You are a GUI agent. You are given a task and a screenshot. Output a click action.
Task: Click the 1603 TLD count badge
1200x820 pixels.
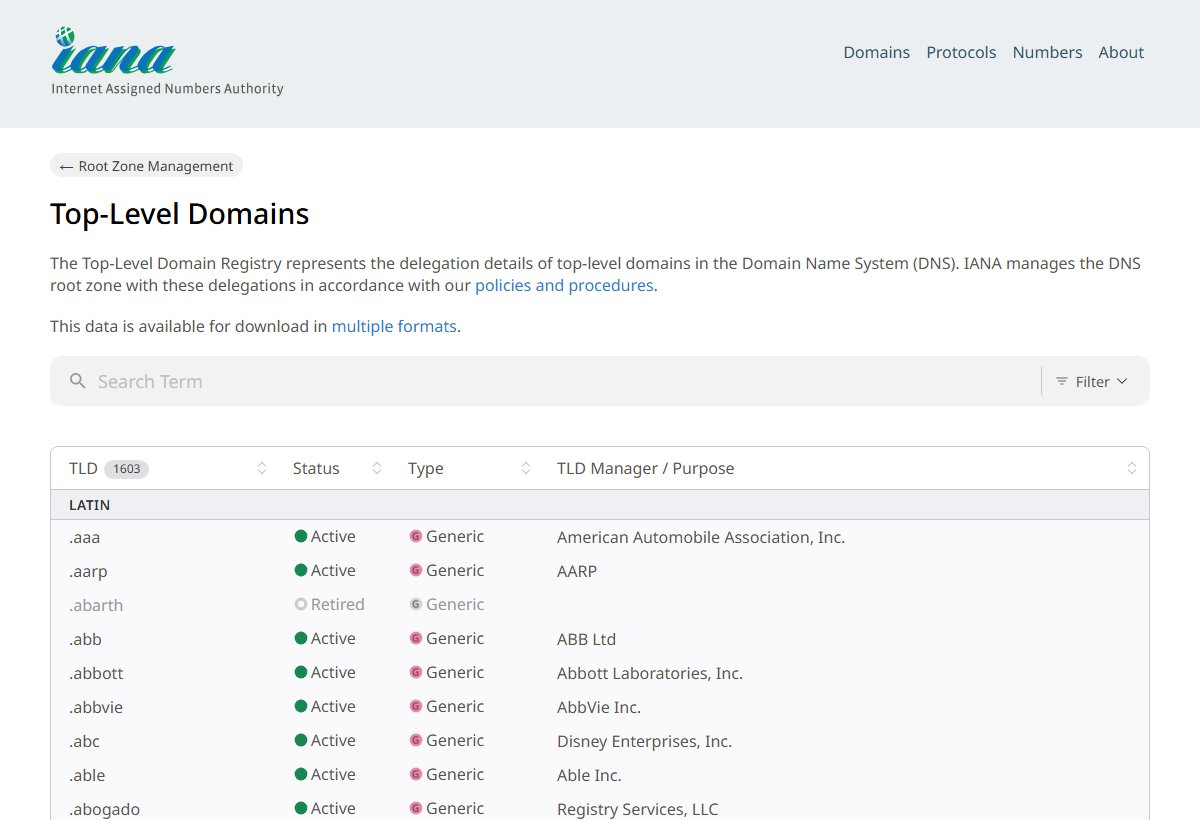(x=126, y=468)
